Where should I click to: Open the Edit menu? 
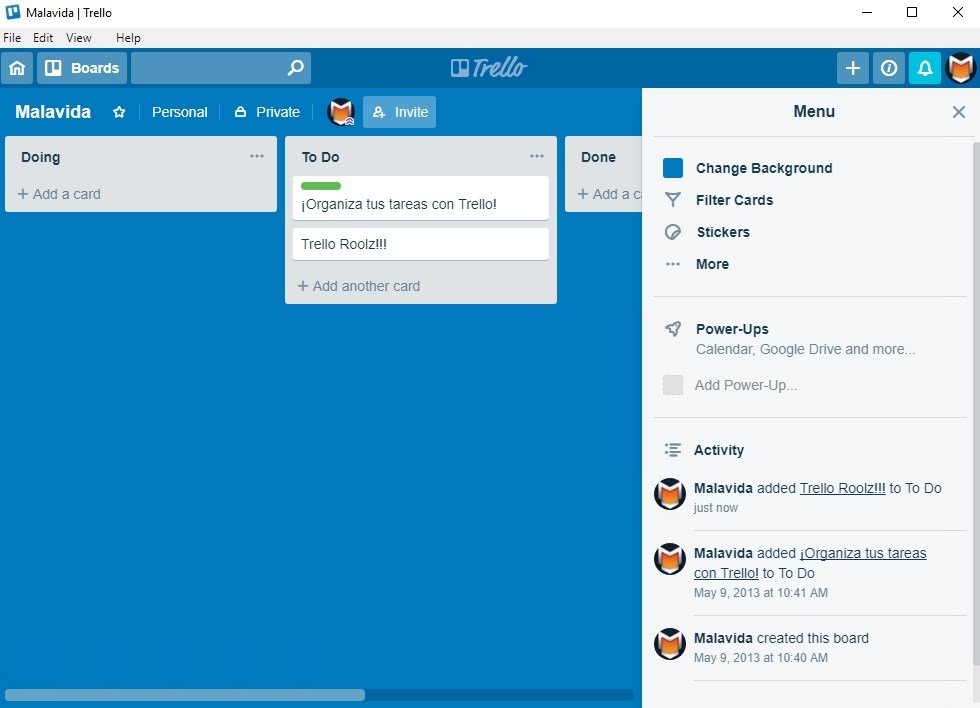tap(43, 37)
